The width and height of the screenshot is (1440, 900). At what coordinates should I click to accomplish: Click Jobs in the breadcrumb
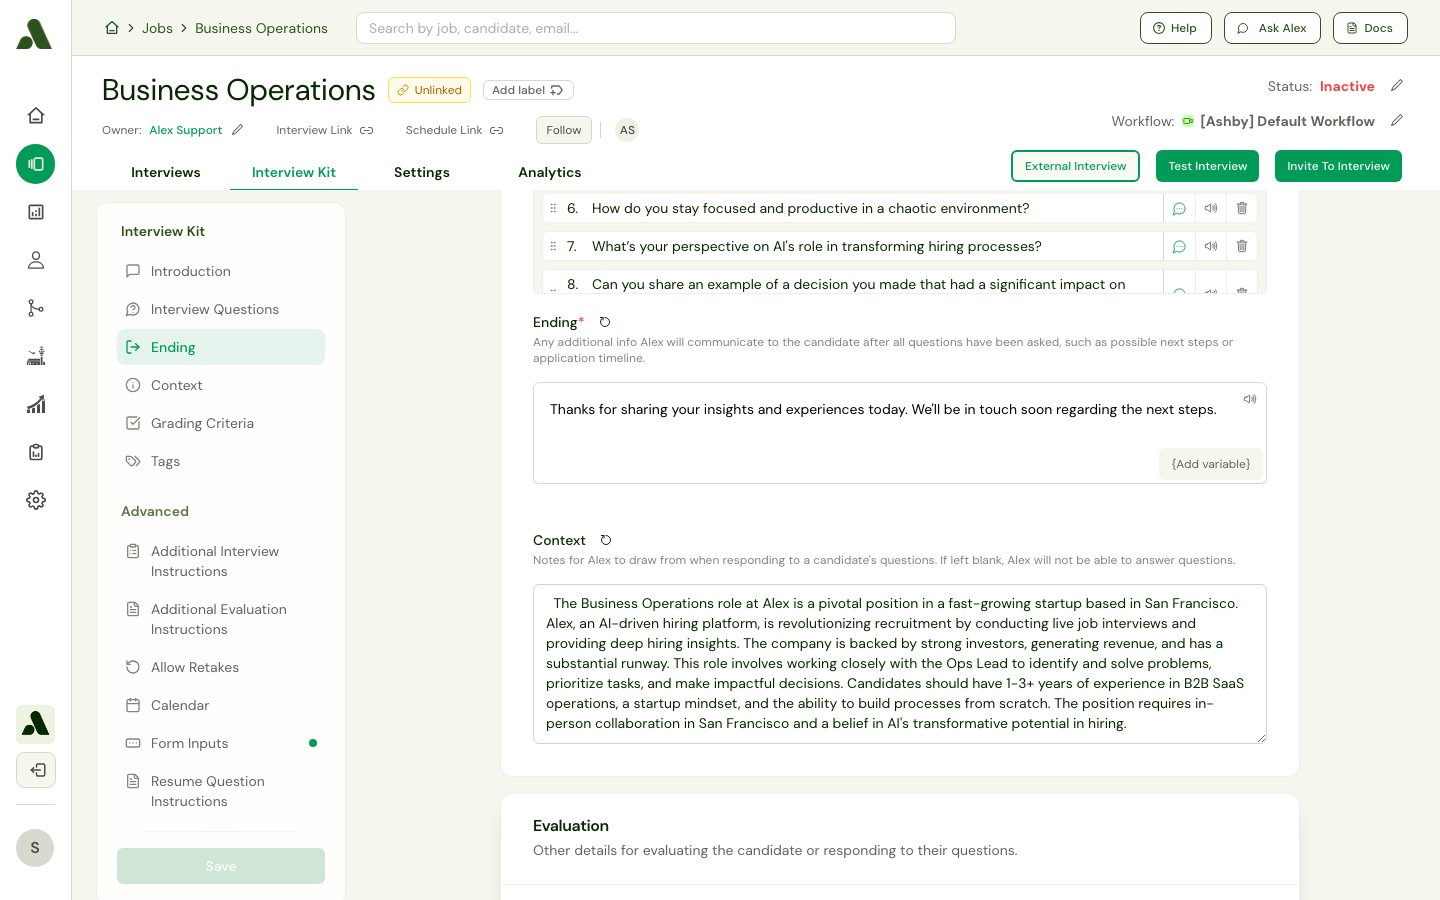[157, 28]
